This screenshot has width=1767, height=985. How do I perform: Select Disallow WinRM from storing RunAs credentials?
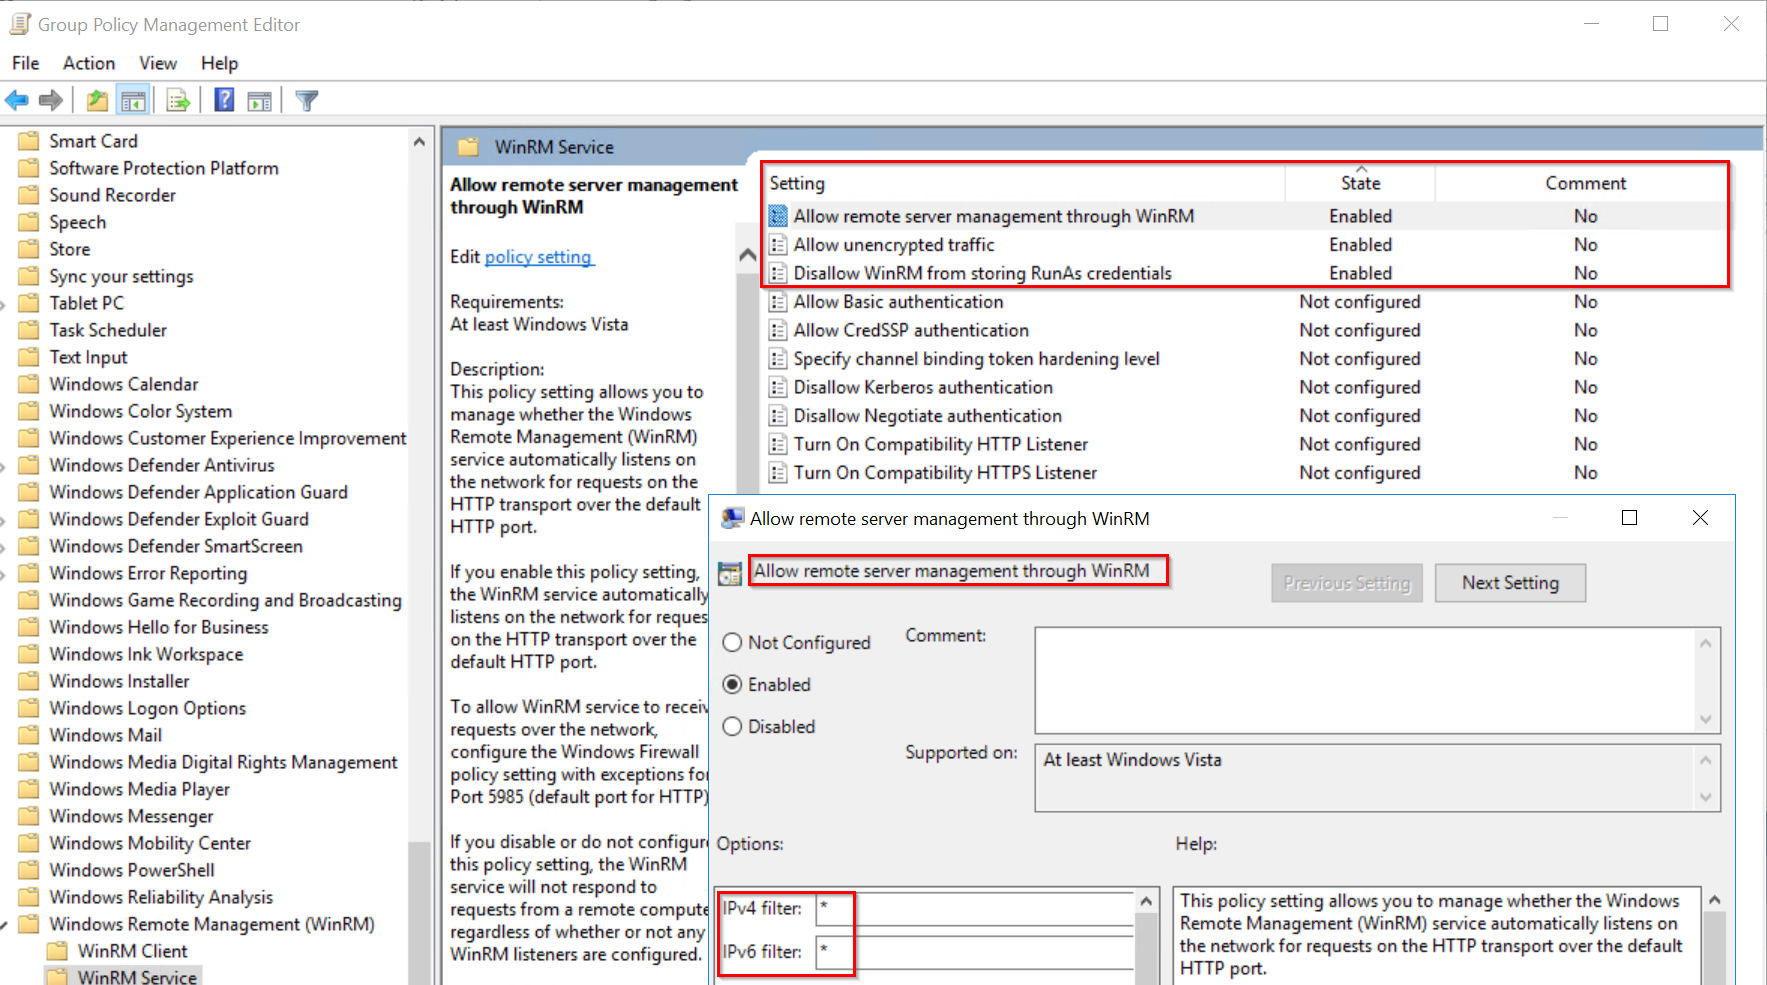pos(983,273)
